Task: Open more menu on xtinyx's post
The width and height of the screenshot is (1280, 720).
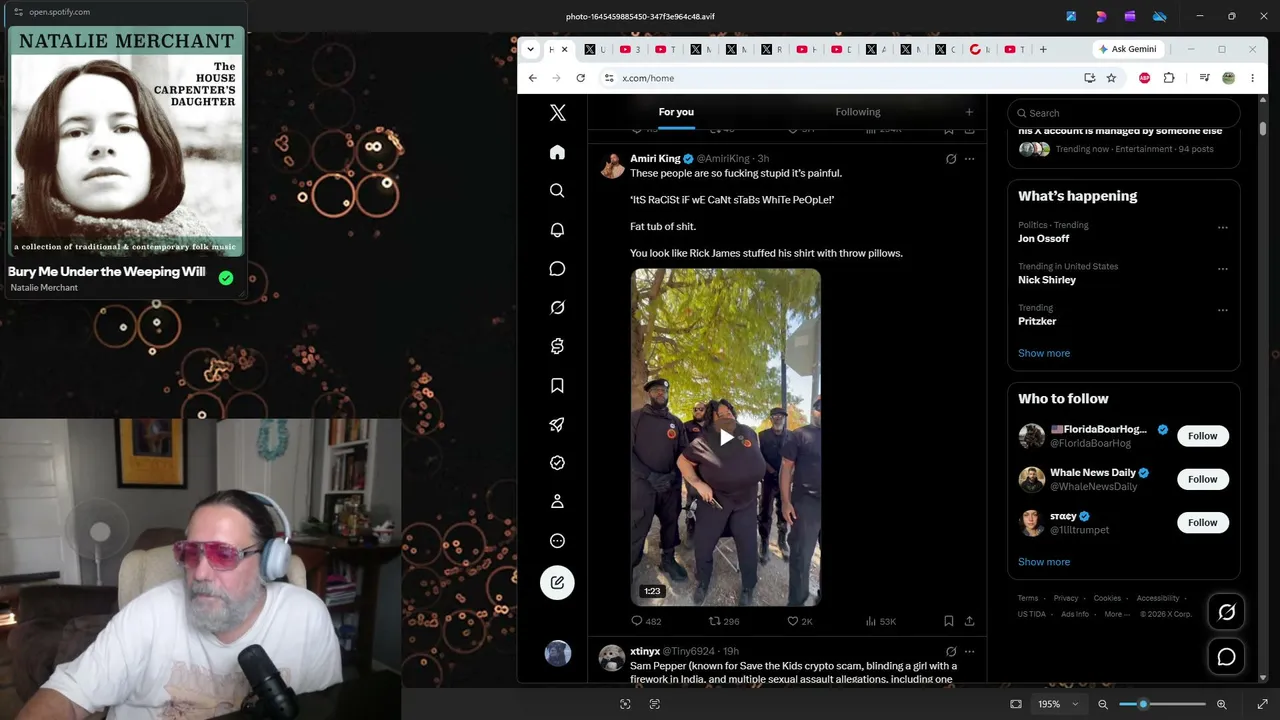Action: point(969,652)
